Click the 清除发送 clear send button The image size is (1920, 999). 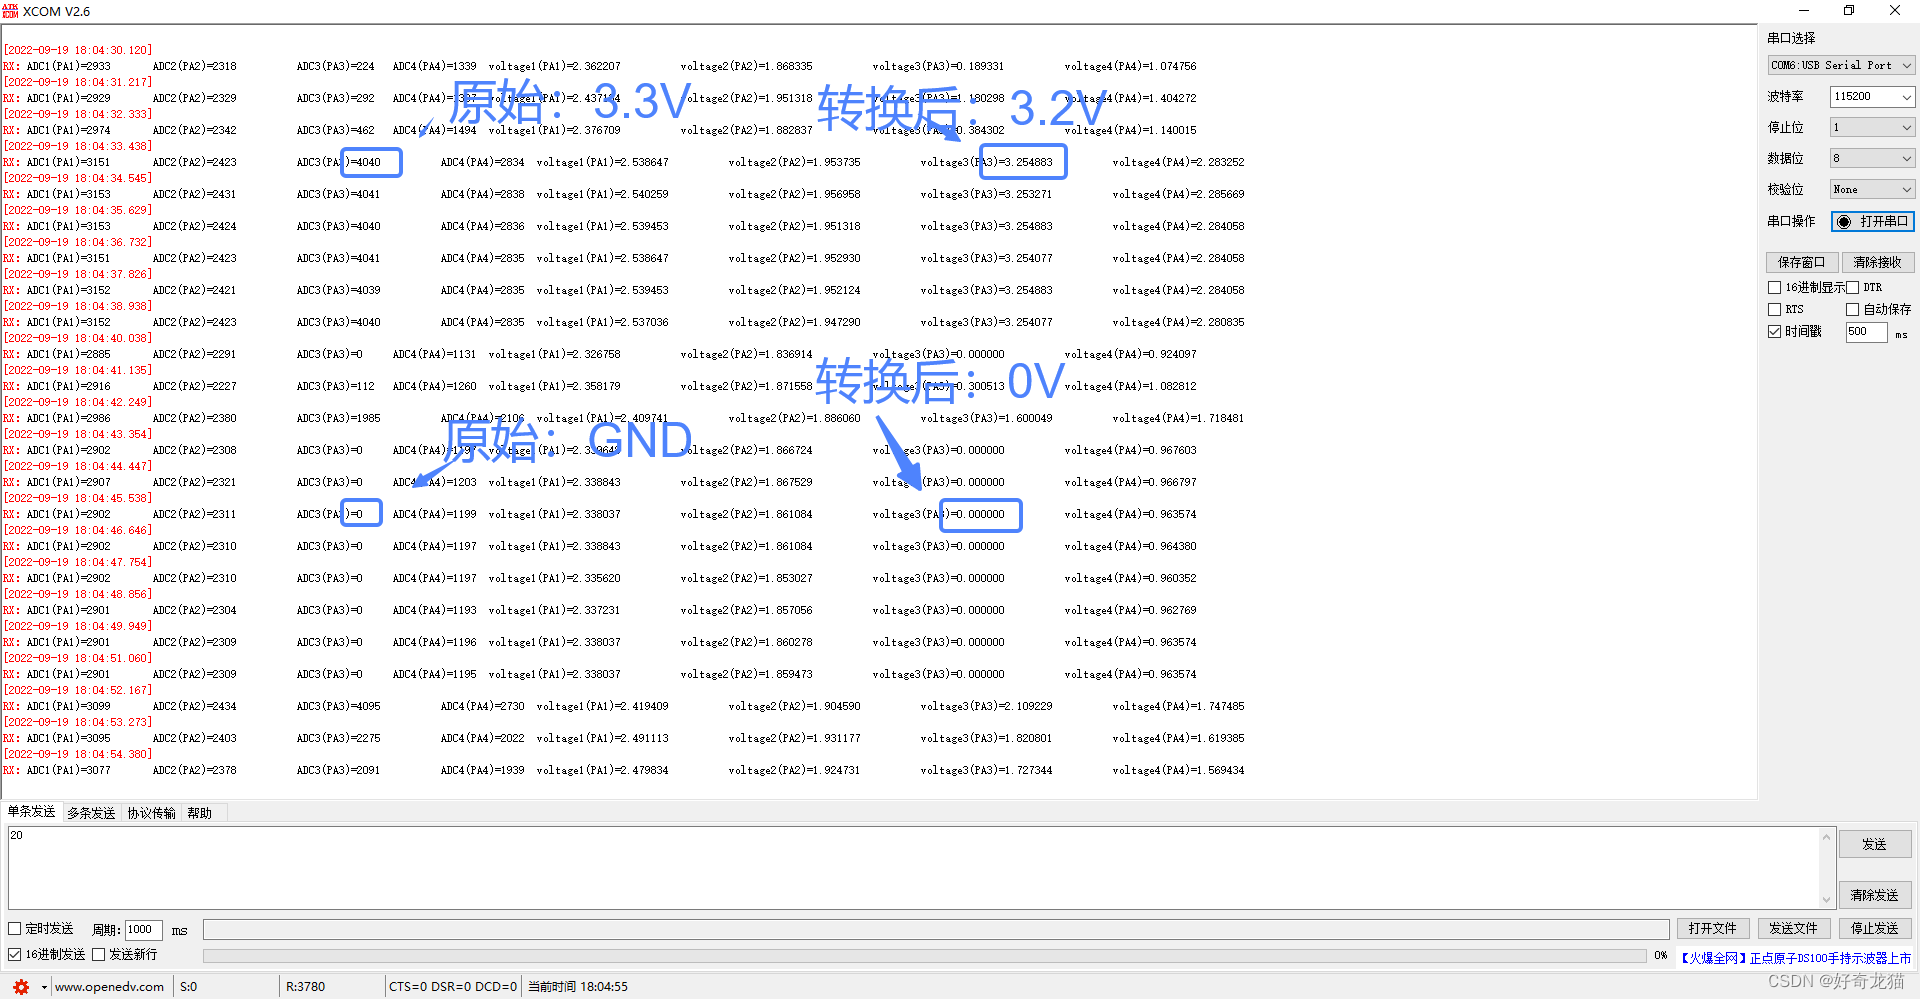click(1875, 894)
